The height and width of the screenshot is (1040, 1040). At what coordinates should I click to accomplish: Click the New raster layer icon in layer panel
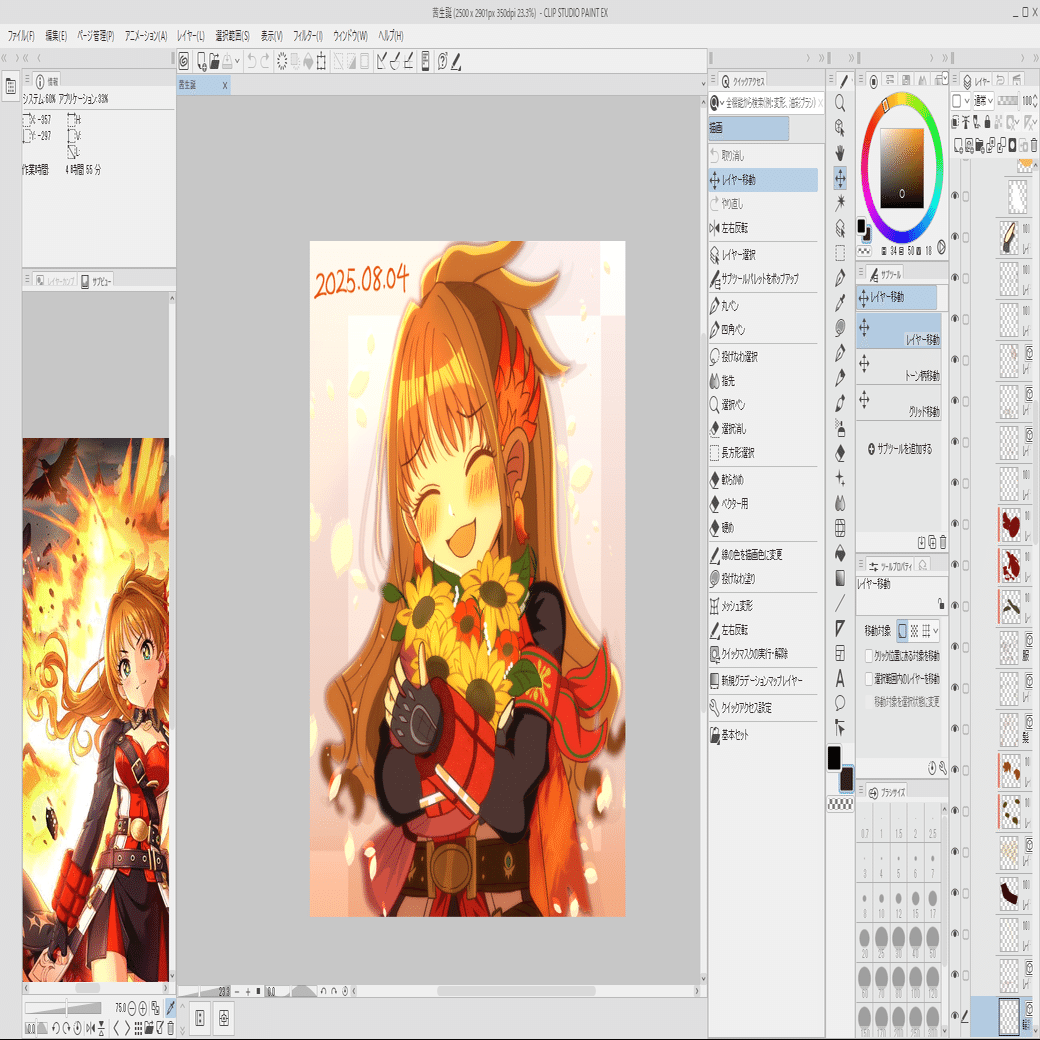958,145
